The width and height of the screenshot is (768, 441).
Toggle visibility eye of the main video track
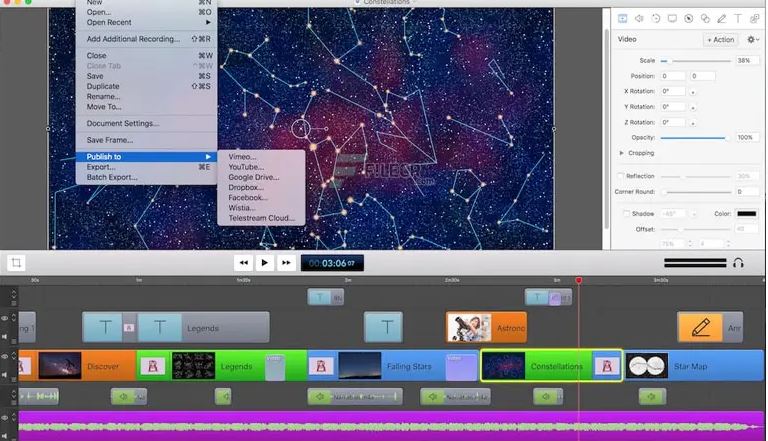(x=5, y=357)
